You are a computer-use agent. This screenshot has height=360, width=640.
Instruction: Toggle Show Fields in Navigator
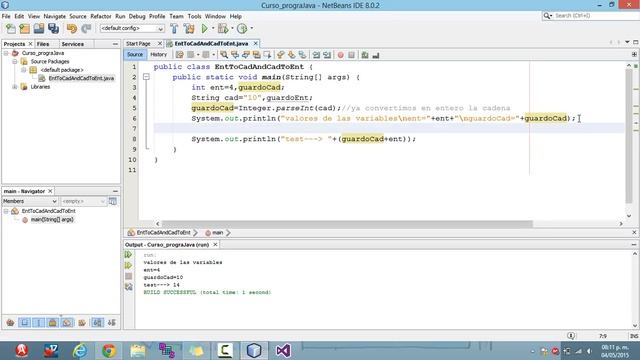(24, 323)
